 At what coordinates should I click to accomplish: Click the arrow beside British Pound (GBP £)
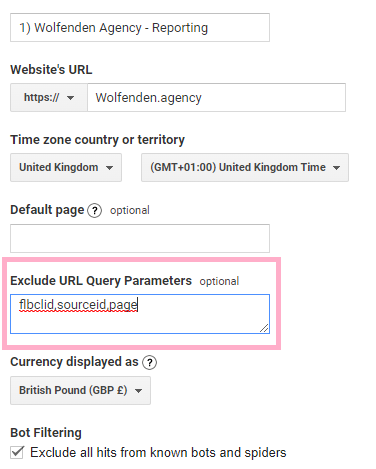click(x=138, y=391)
